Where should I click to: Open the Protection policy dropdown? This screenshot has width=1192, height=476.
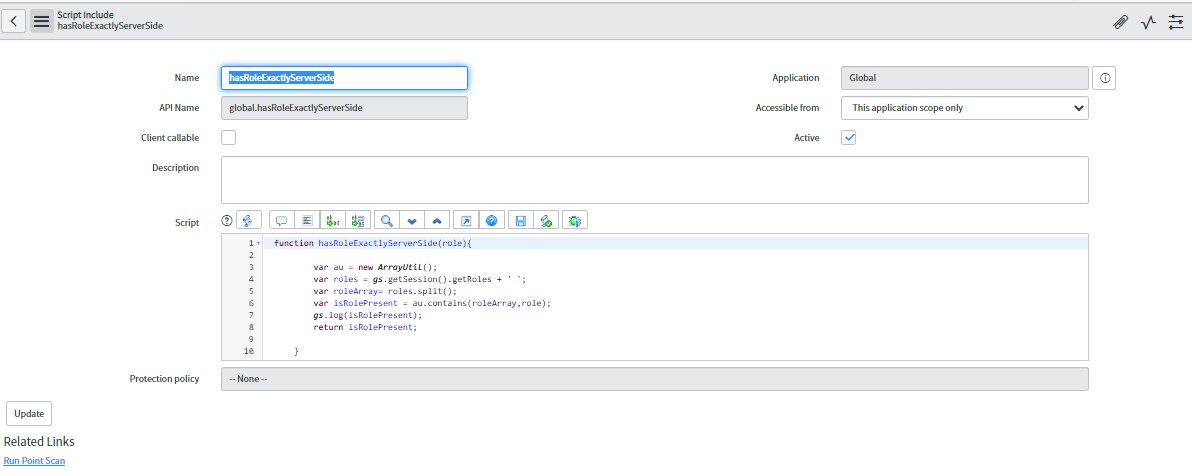click(x=654, y=379)
